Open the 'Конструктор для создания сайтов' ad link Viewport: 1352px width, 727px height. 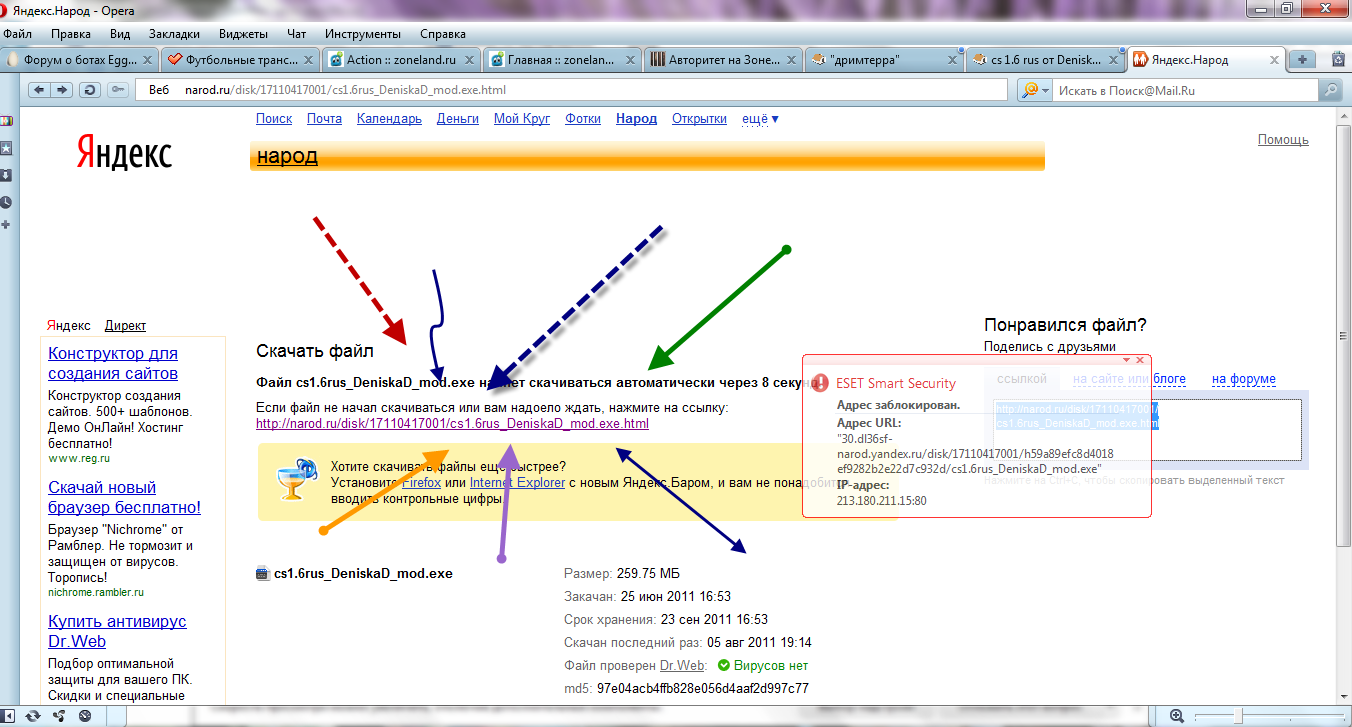tap(113, 364)
